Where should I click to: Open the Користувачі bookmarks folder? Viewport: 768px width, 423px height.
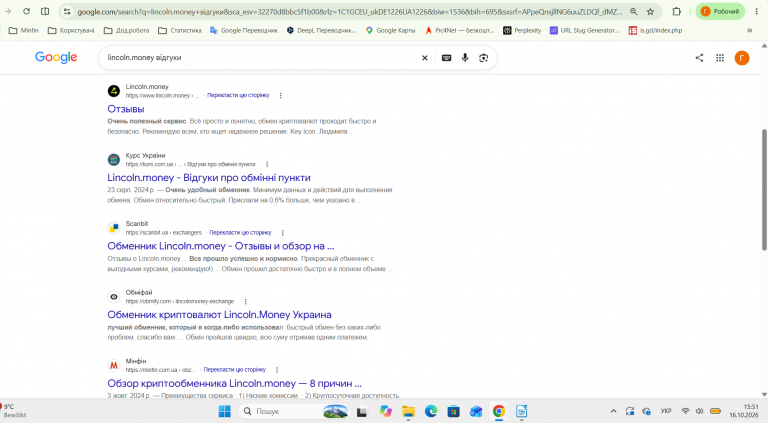(x=71, y=30)
